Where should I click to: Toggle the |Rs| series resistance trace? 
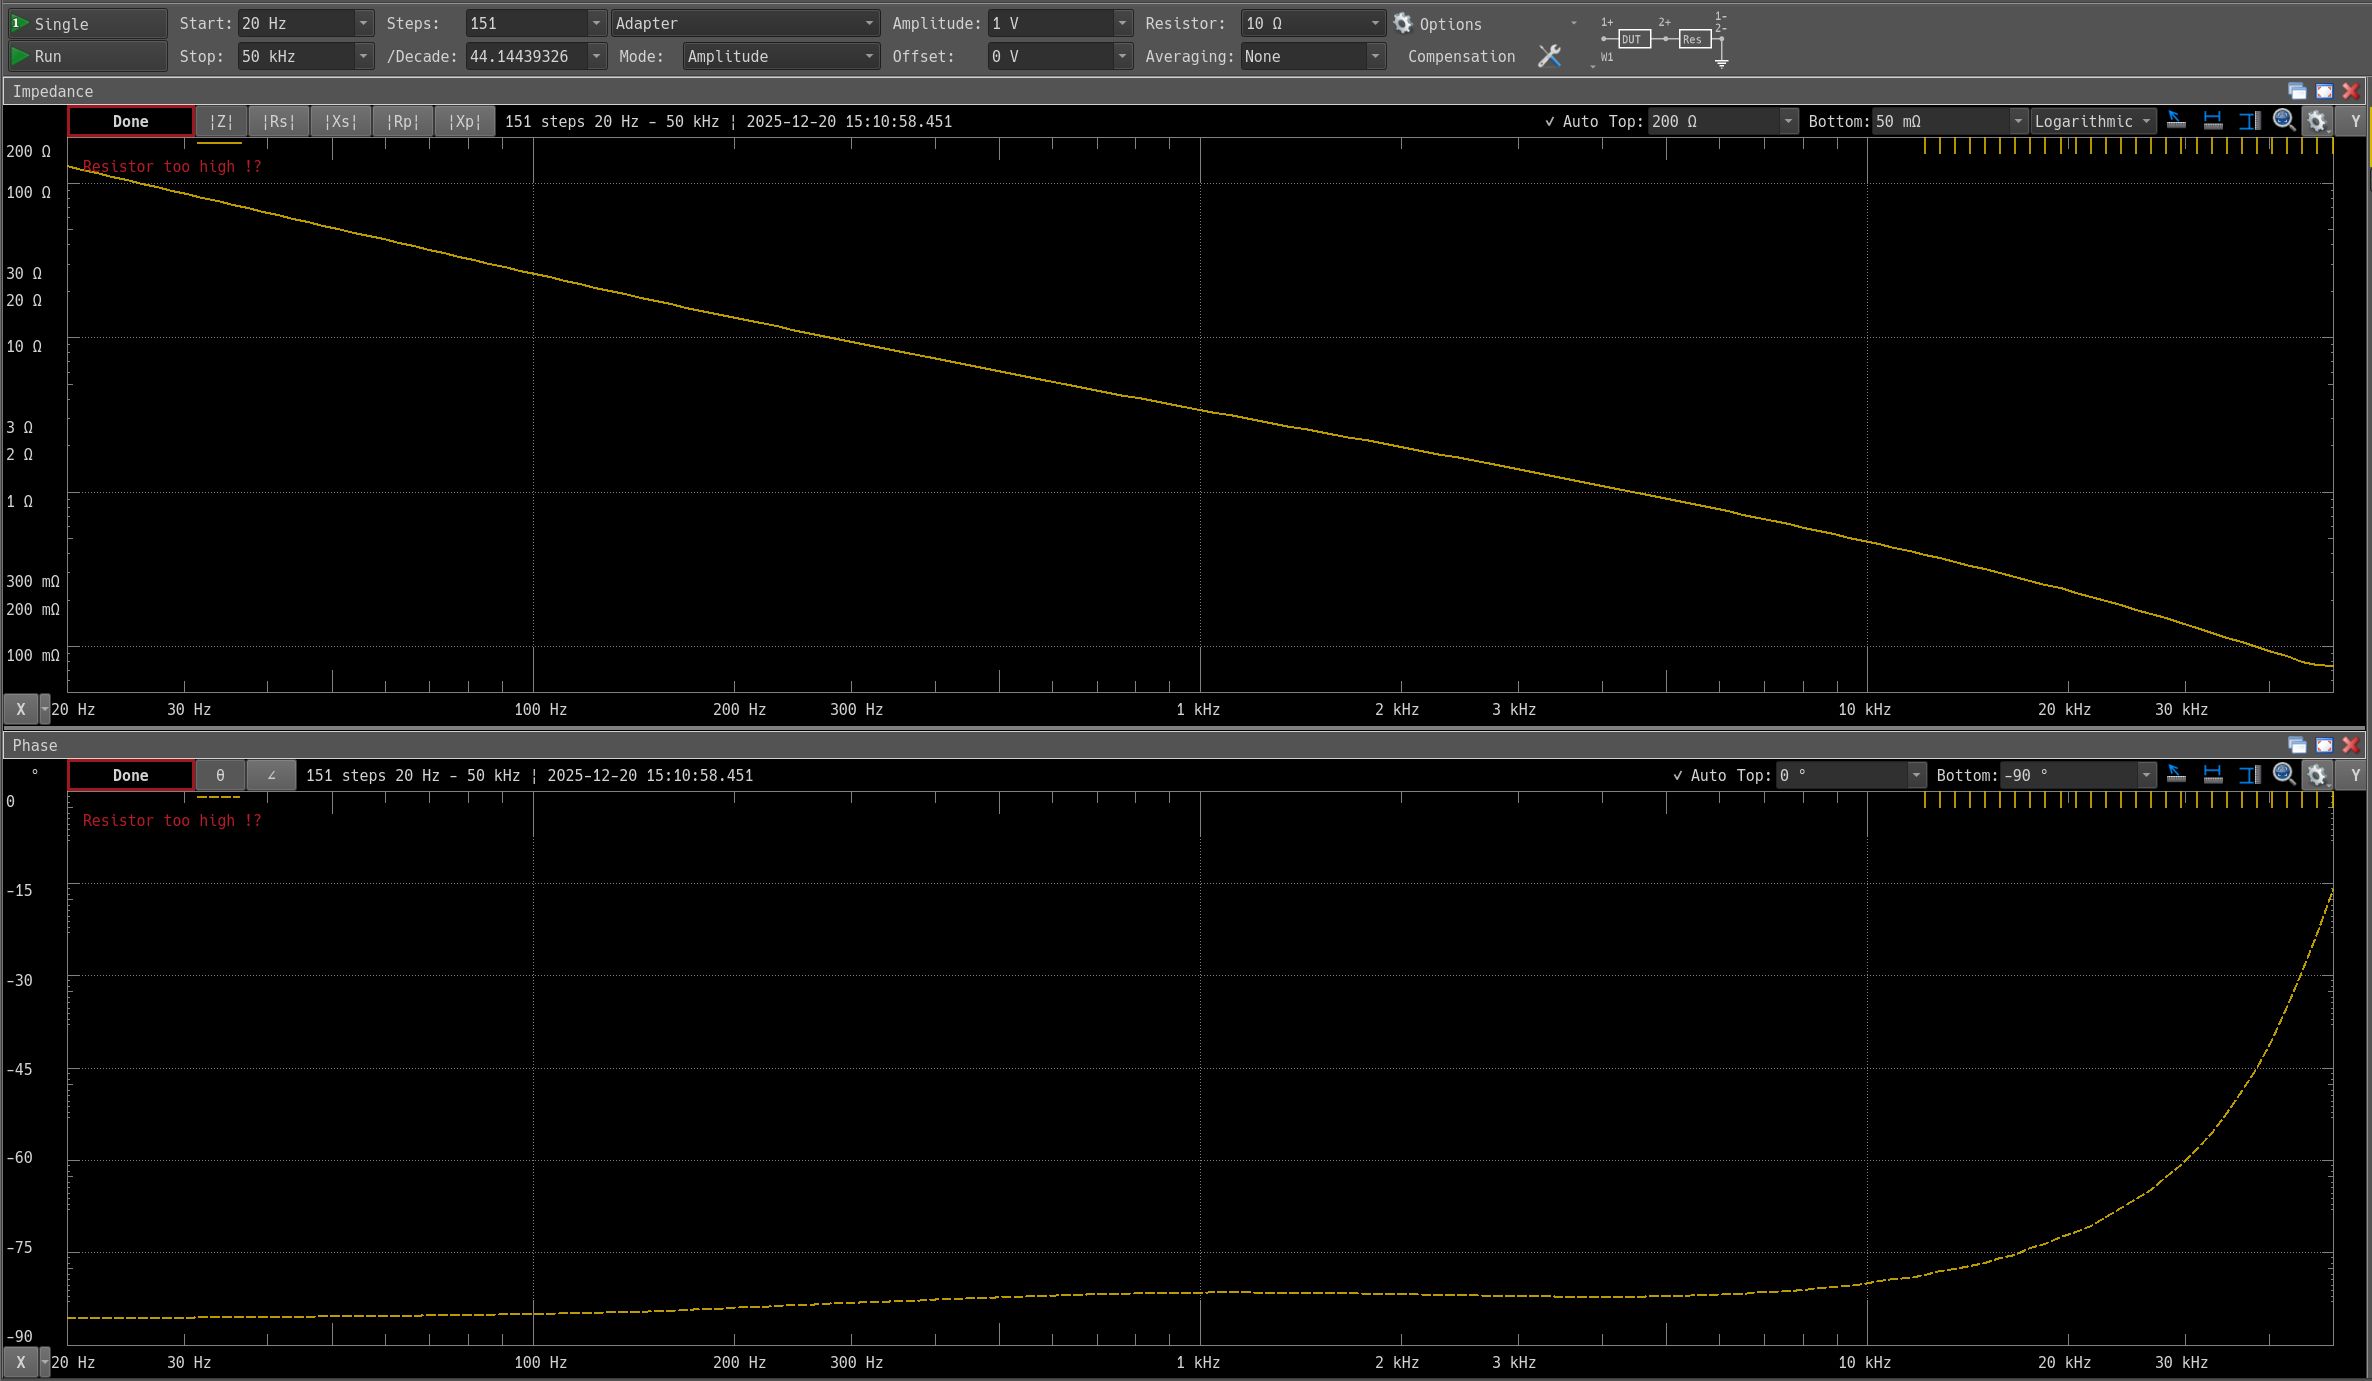279,121
